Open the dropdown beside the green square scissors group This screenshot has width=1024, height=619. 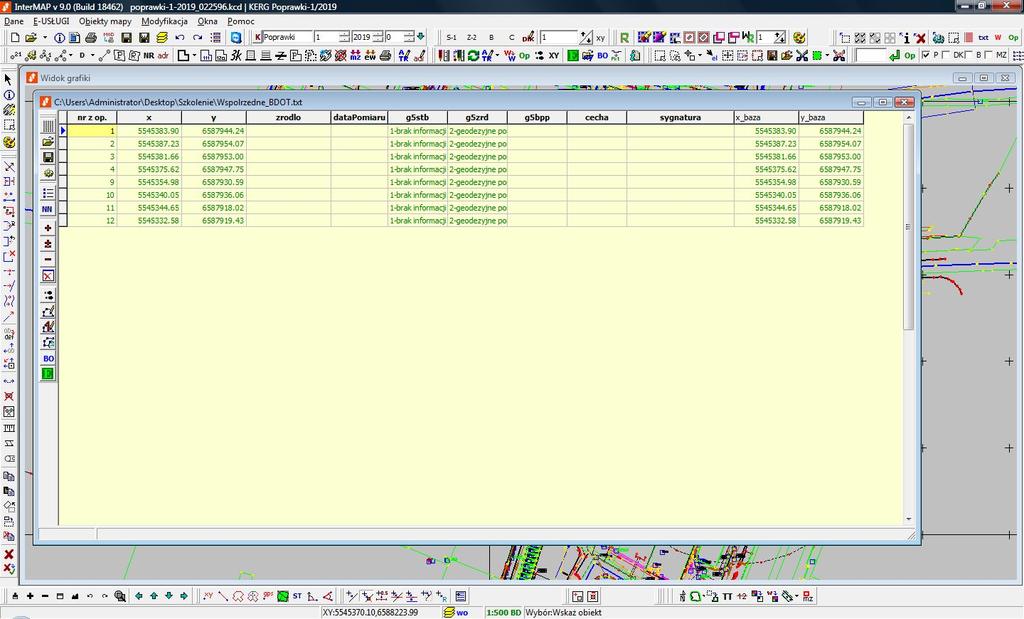click(827, 56)
